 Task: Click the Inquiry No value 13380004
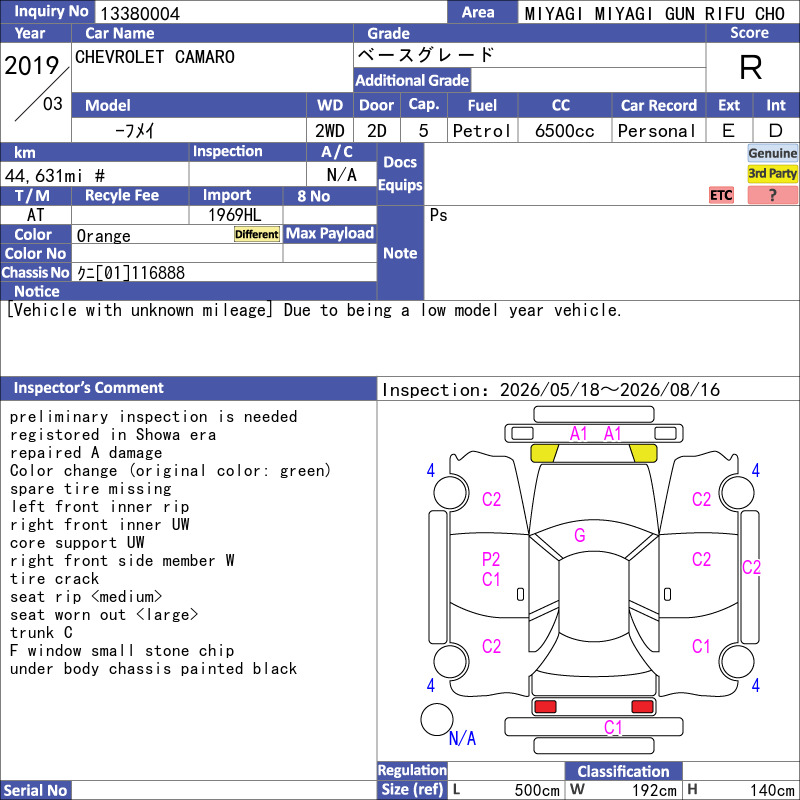(x=140, y=13)
